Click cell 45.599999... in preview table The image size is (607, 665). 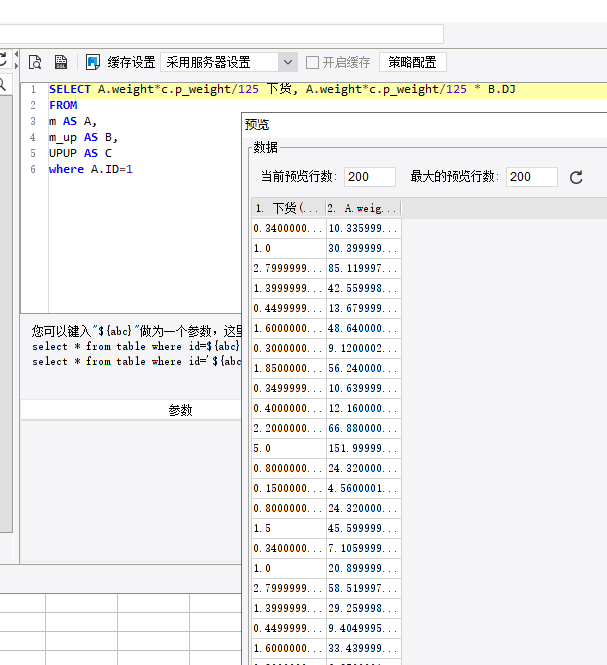coord(364,528)
